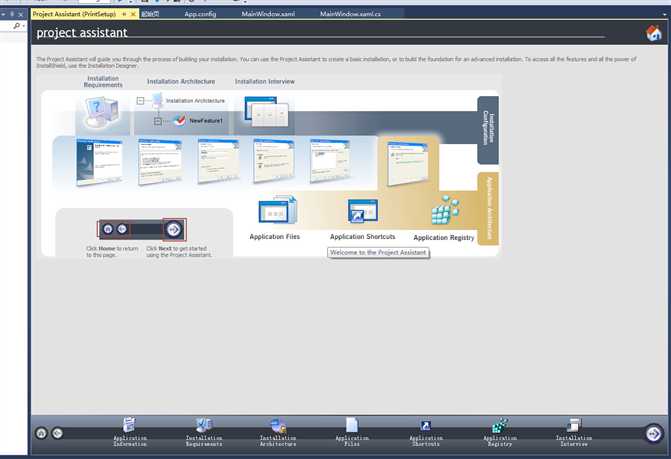Screen dimensions: 671x459
Task: Select the third installer dialog thumbnail
Action: 218,161
